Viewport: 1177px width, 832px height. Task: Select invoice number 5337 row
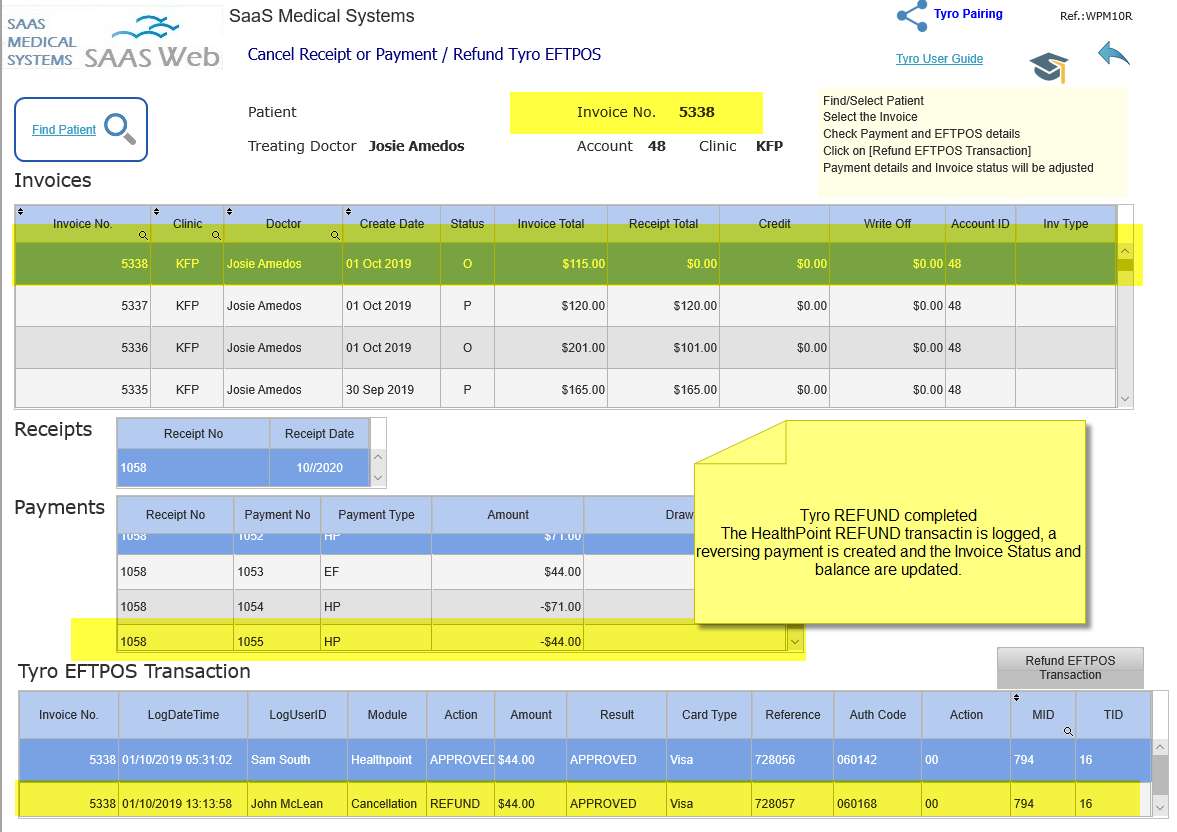click(x=565, y=306)
